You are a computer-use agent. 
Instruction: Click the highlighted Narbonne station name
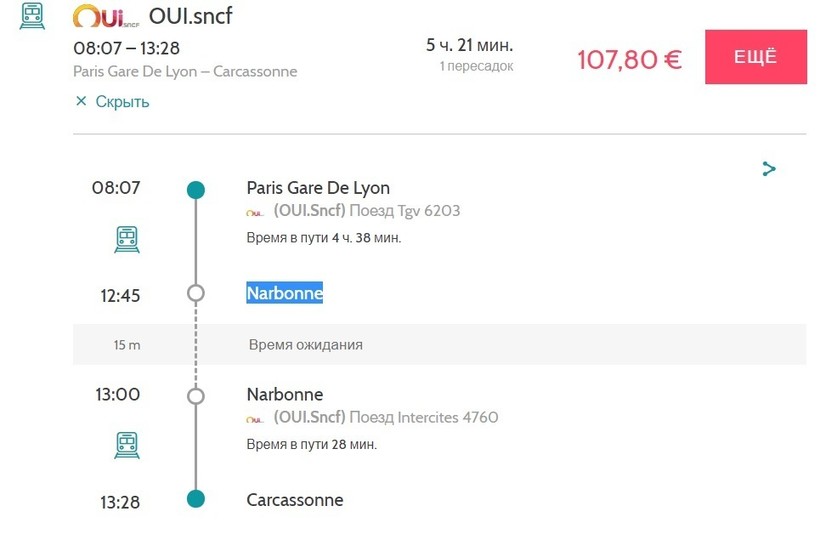pos(284,293)
